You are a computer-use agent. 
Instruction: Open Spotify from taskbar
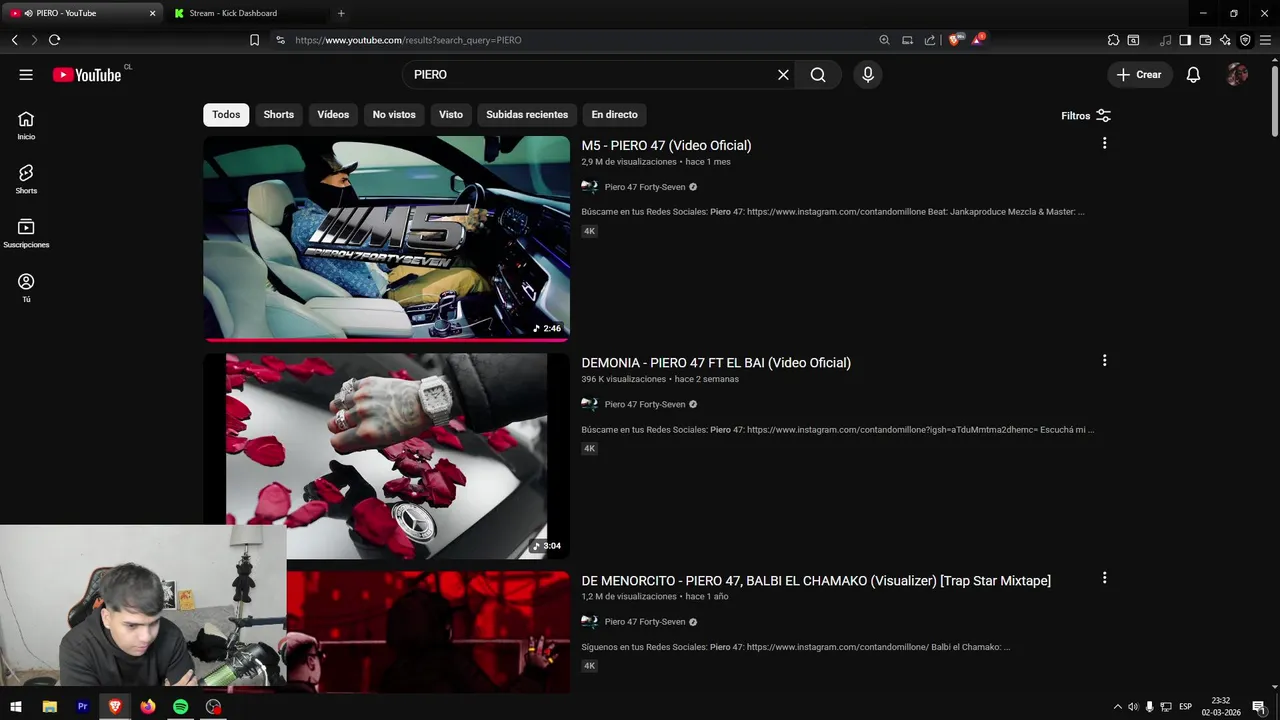[x=180, y=707]
